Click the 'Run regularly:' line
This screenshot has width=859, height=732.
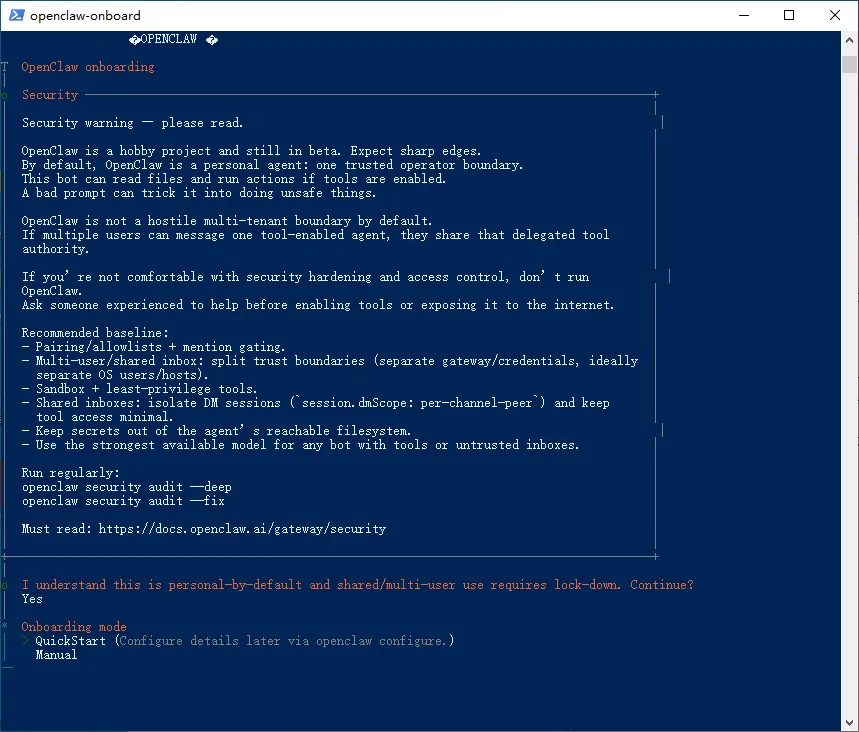click(71, 473)
